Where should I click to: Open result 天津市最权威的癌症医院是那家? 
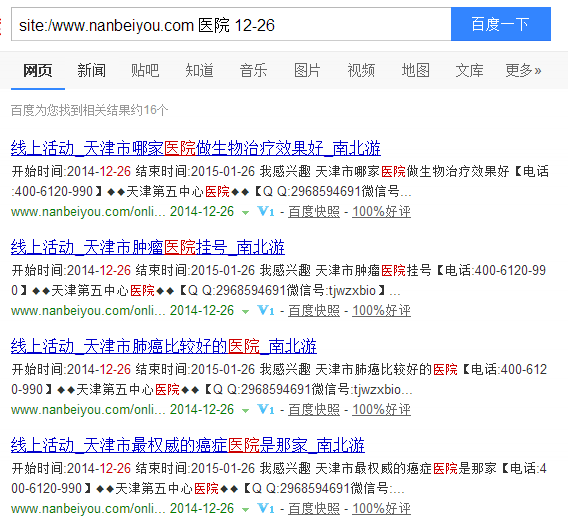188,445
